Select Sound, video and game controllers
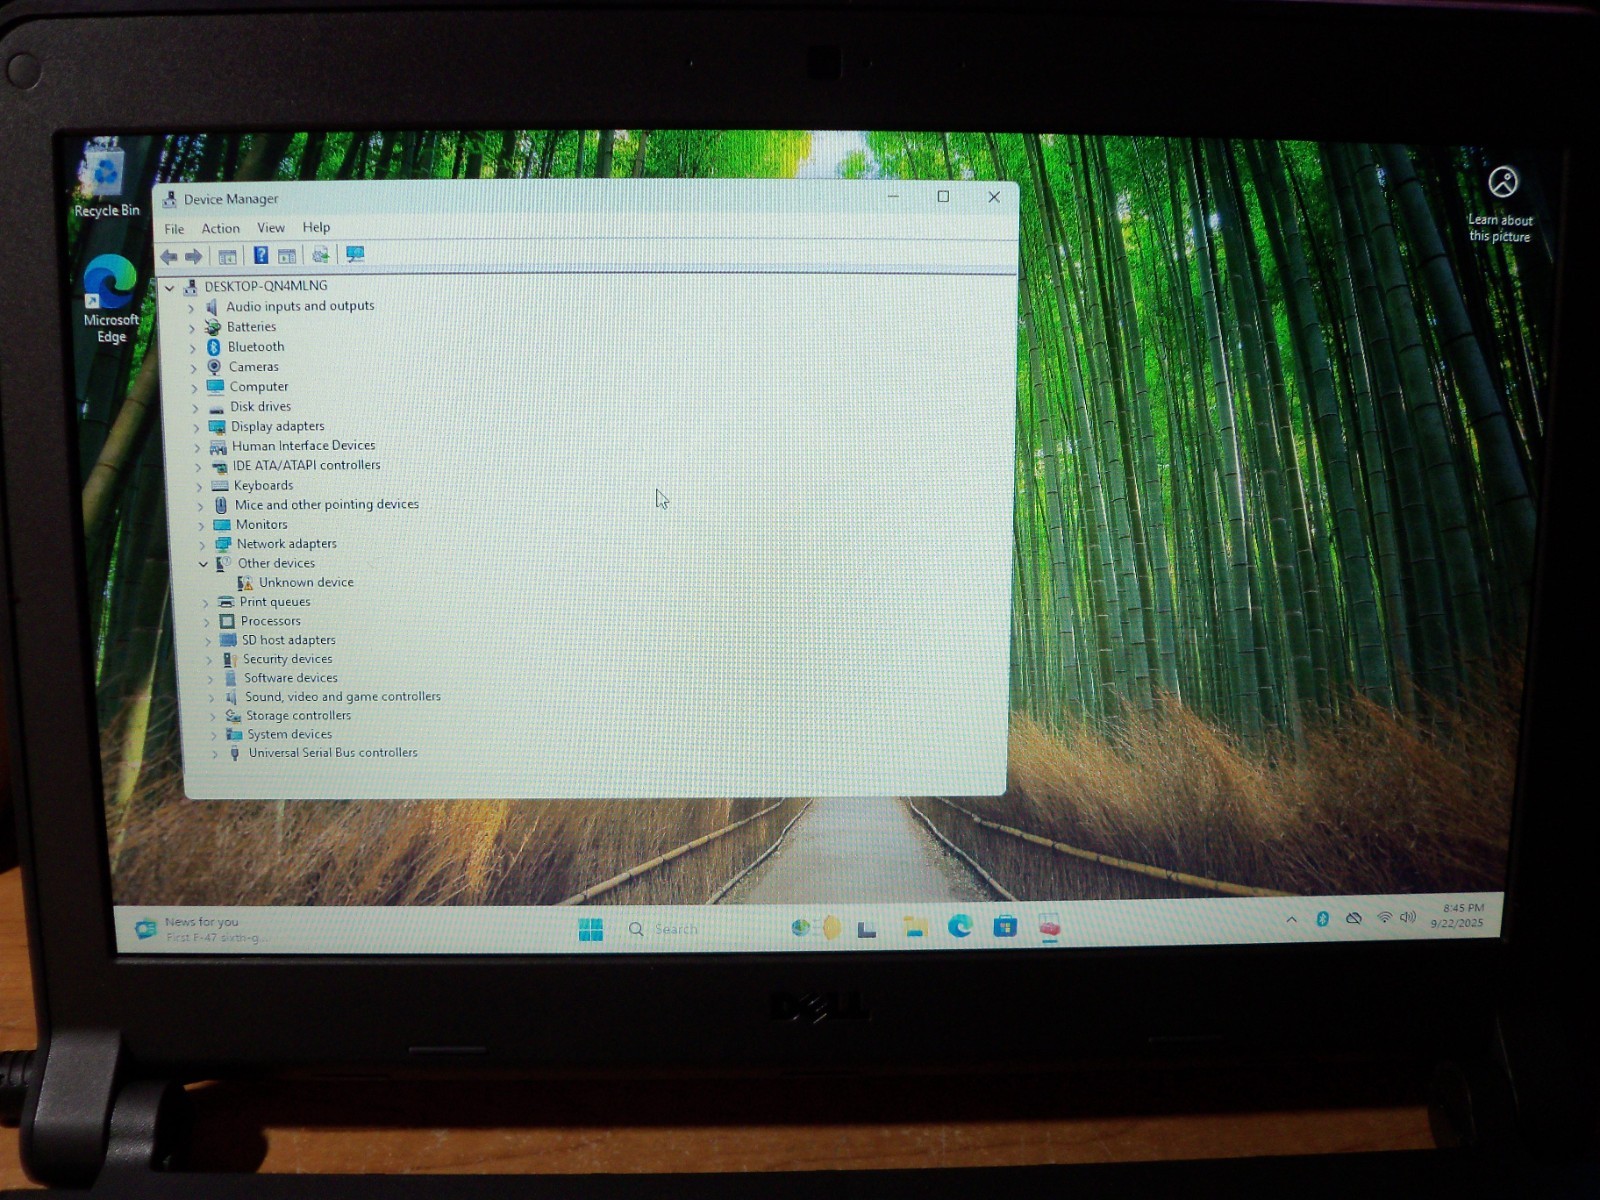 coord(342,697)
